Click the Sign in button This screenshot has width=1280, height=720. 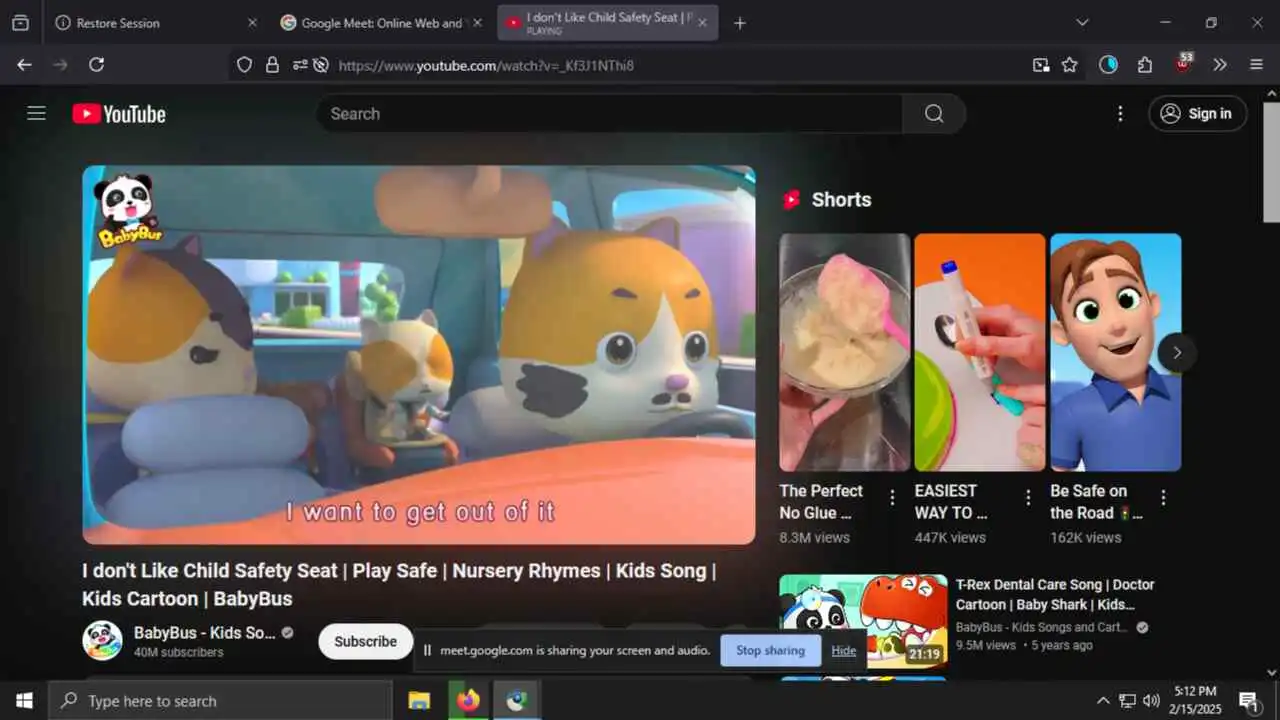coord(1197,113)
